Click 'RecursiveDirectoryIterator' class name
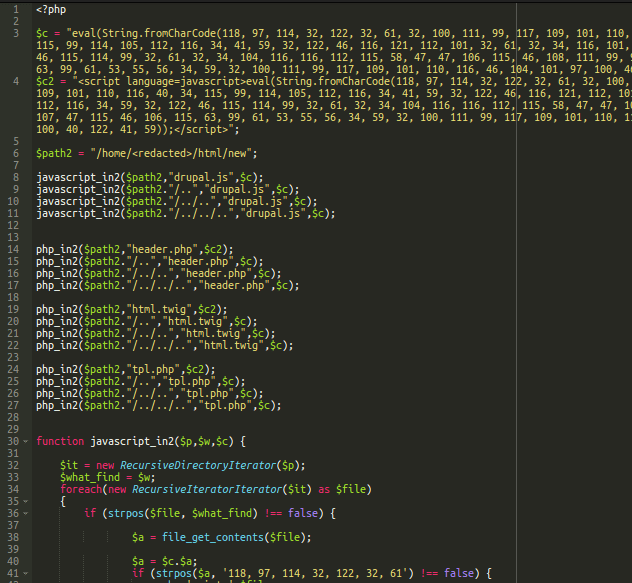This screenshot has height=583, width=632. pyautogui.click(x=198, y=466)
